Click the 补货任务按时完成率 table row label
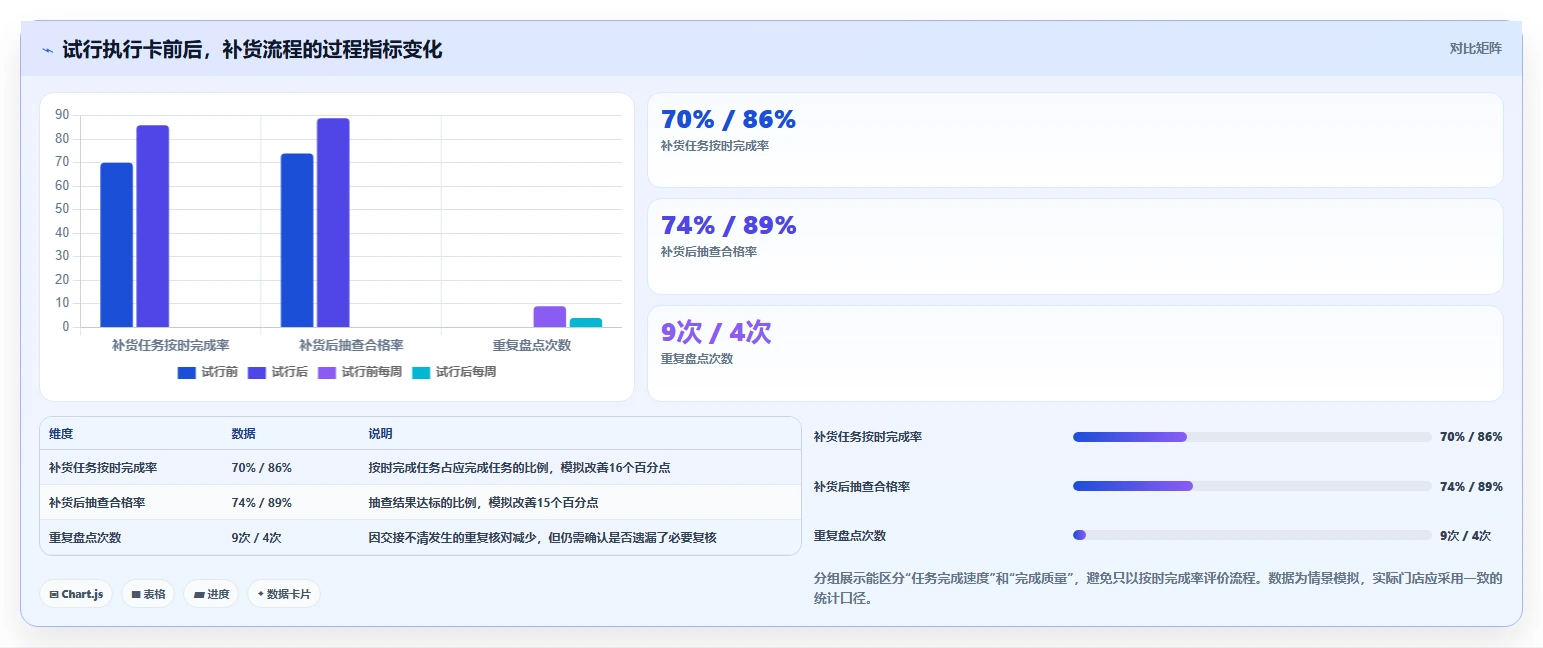 103,467
